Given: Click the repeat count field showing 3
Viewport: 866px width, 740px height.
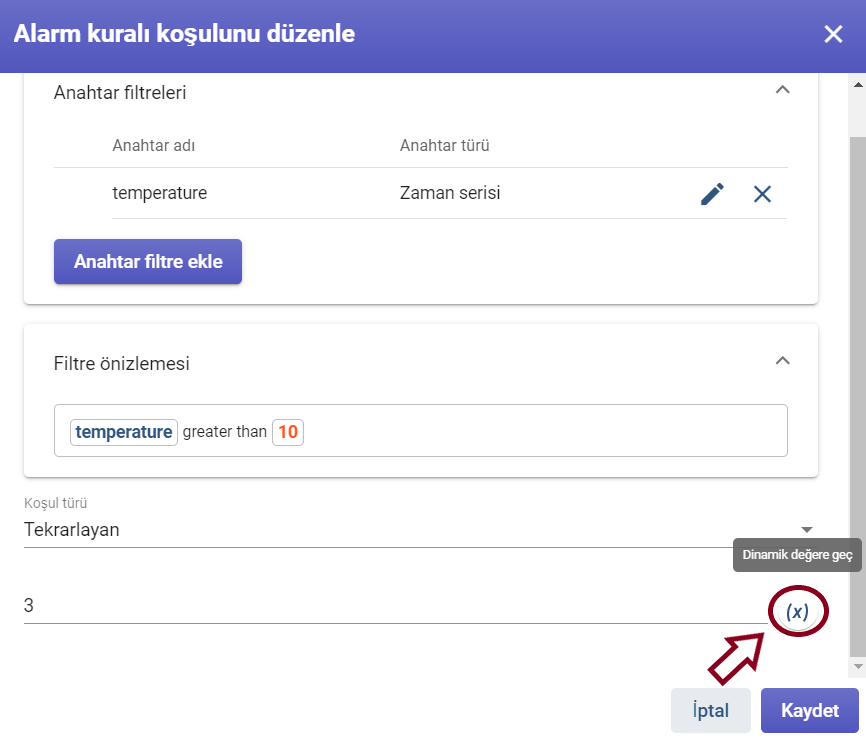Looking at the screenshot, I should [395, 606].
